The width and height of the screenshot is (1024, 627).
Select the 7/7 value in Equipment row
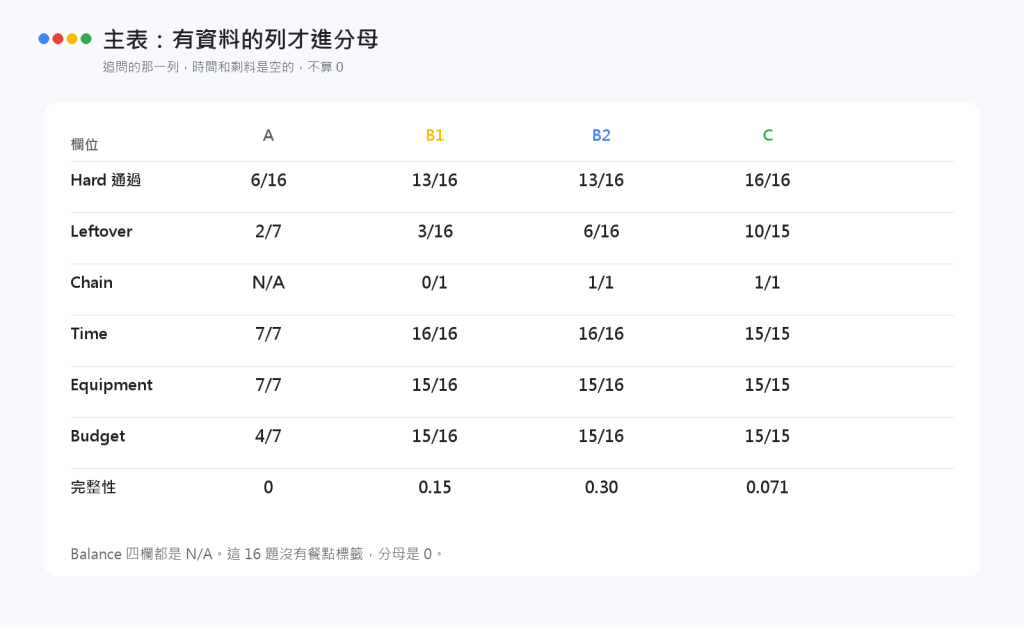(x=268, y=385)
